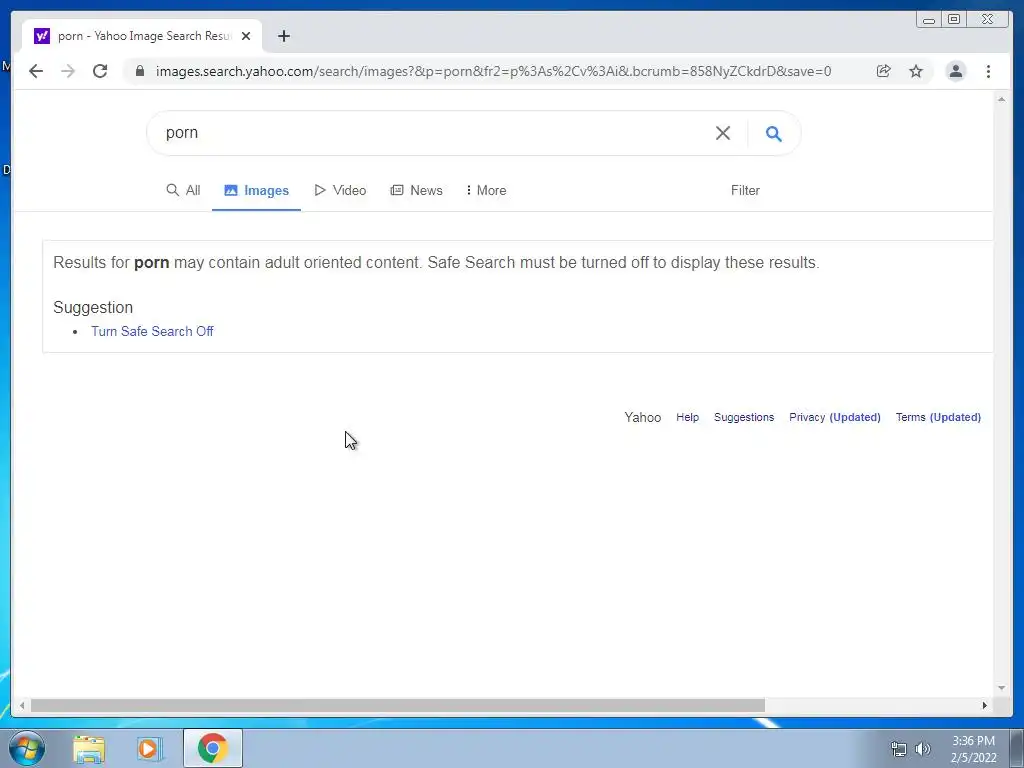Click the taskbar clock and date
1024x768 pixels.
point(973,749)
